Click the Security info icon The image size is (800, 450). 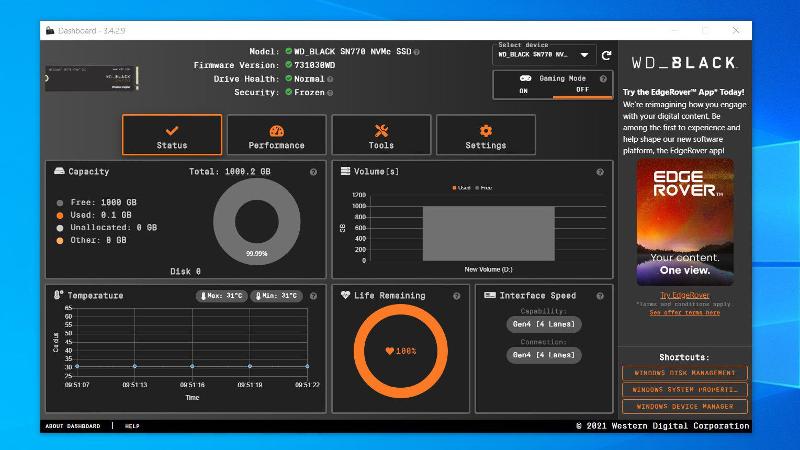pyautogui.click(x=330, y=93)
